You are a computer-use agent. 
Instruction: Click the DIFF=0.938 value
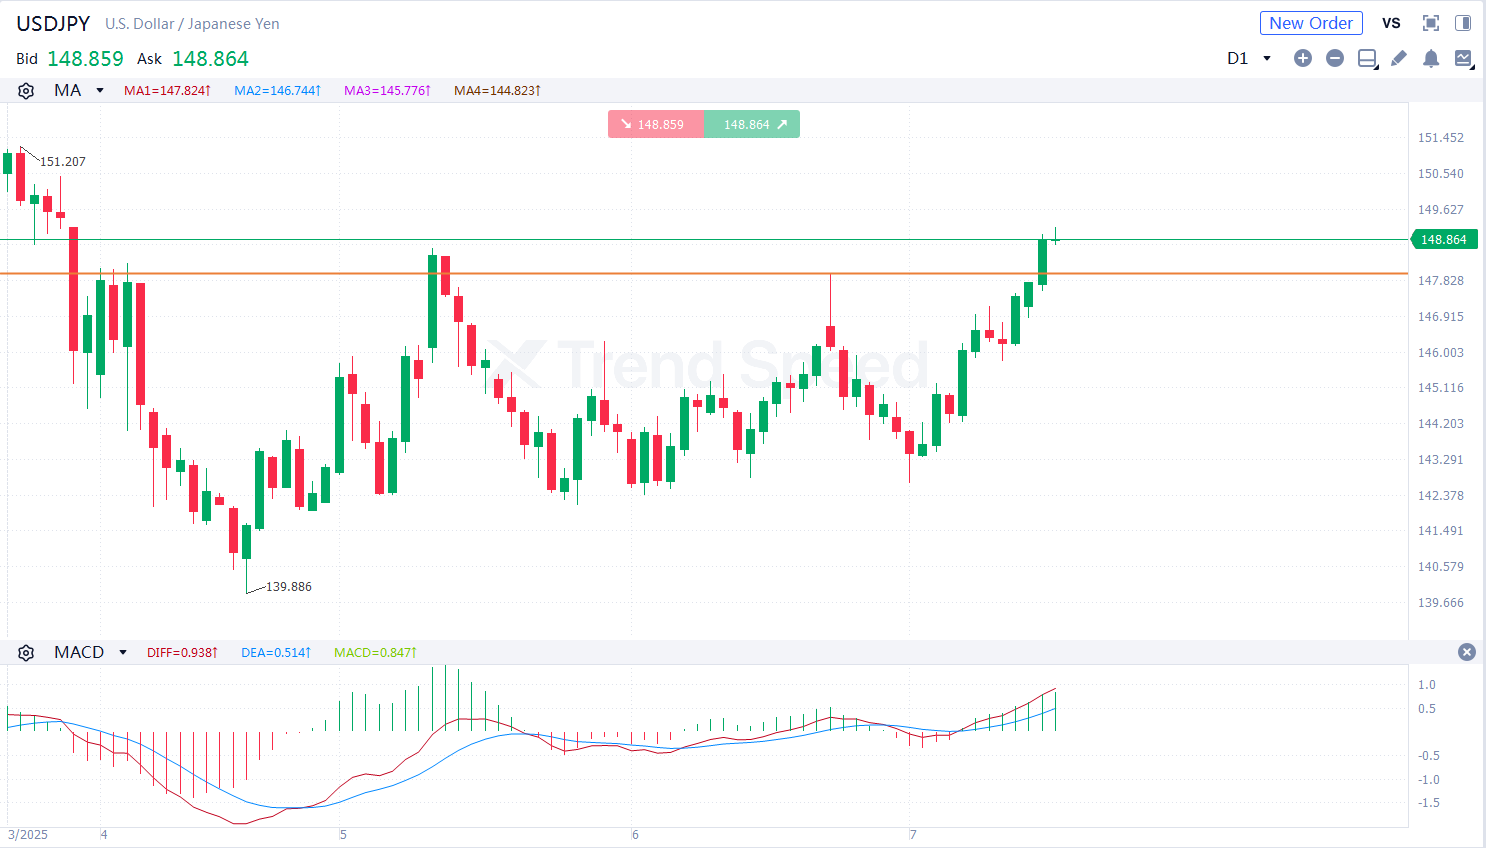click(182, 652)
